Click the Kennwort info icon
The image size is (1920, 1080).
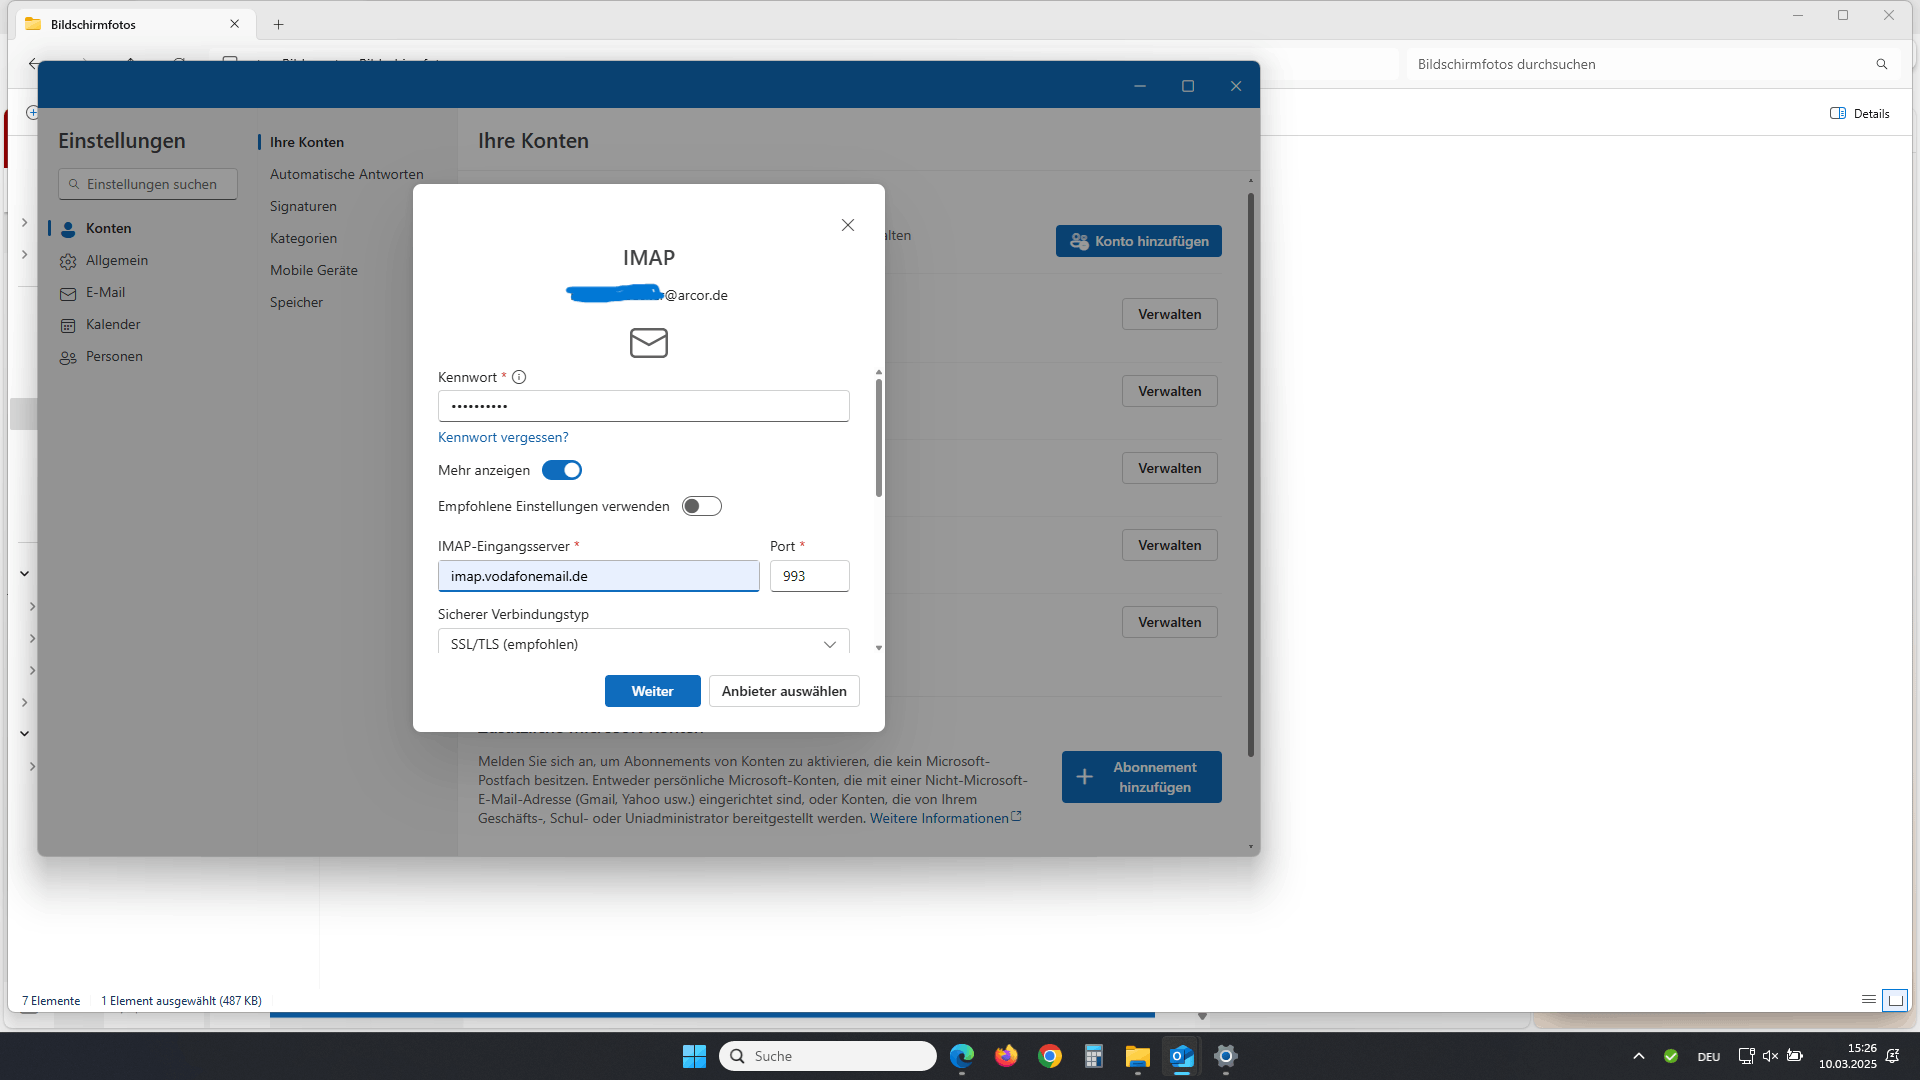click(x=519, y=377)
